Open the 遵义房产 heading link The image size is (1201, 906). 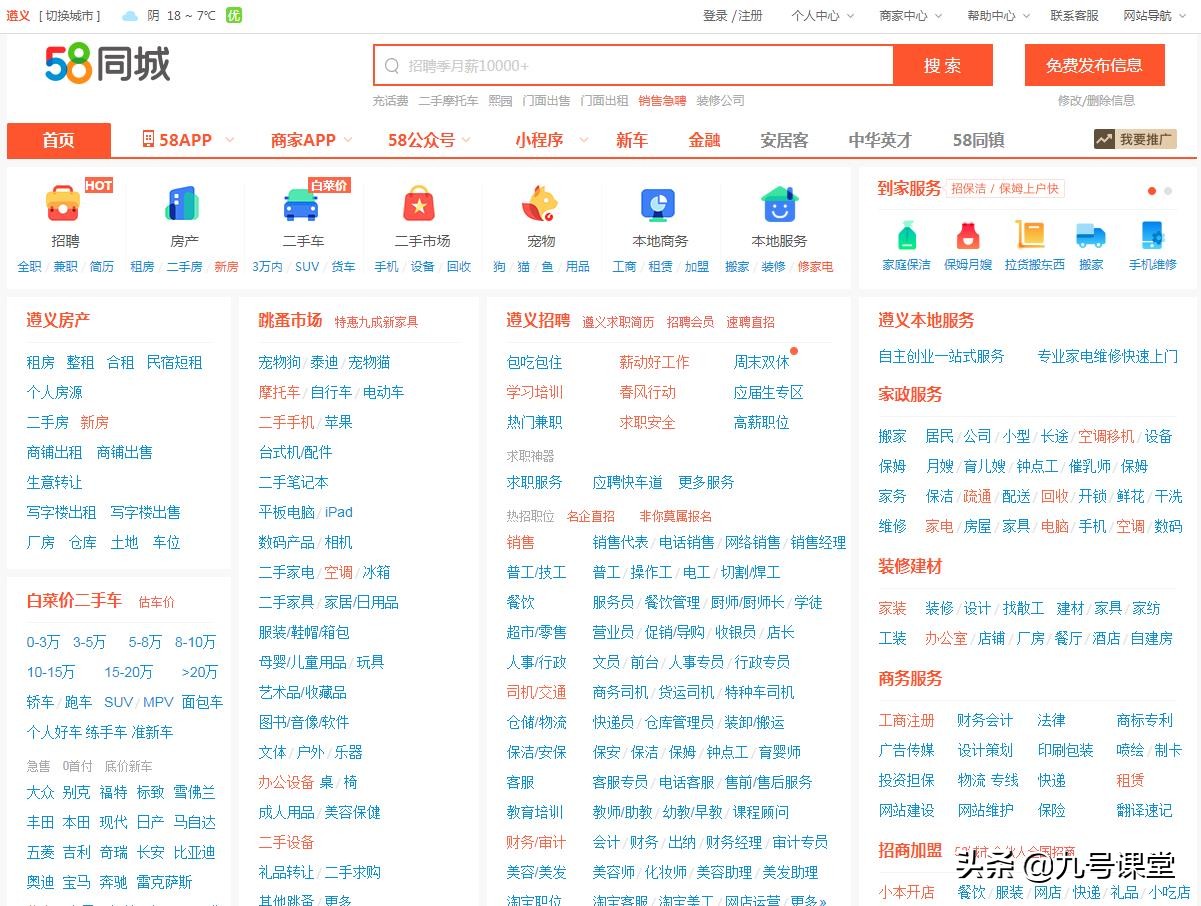(x=58, y=320)
